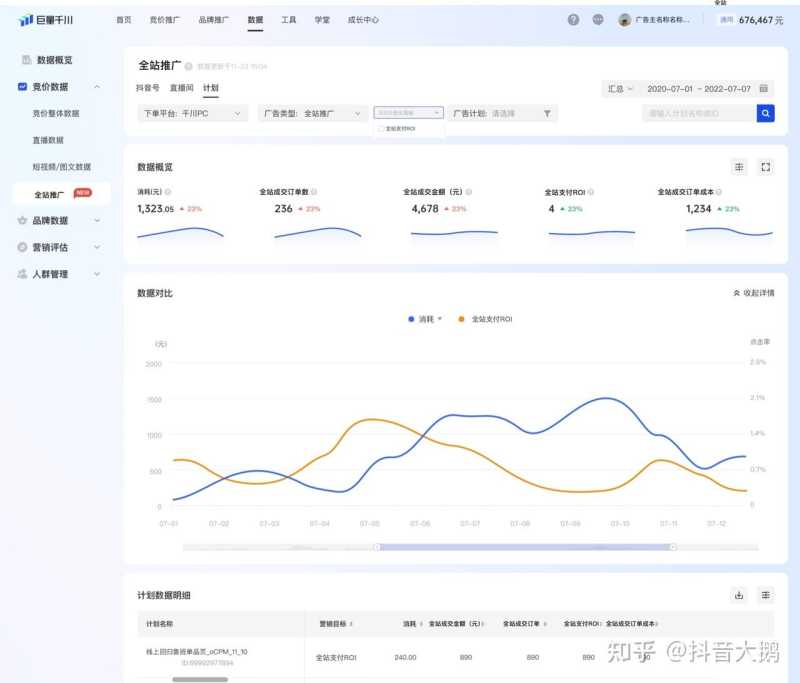The image size is (800, 683).
Task: Click the chart time range slider bar
Action: (x=524, y=547)
